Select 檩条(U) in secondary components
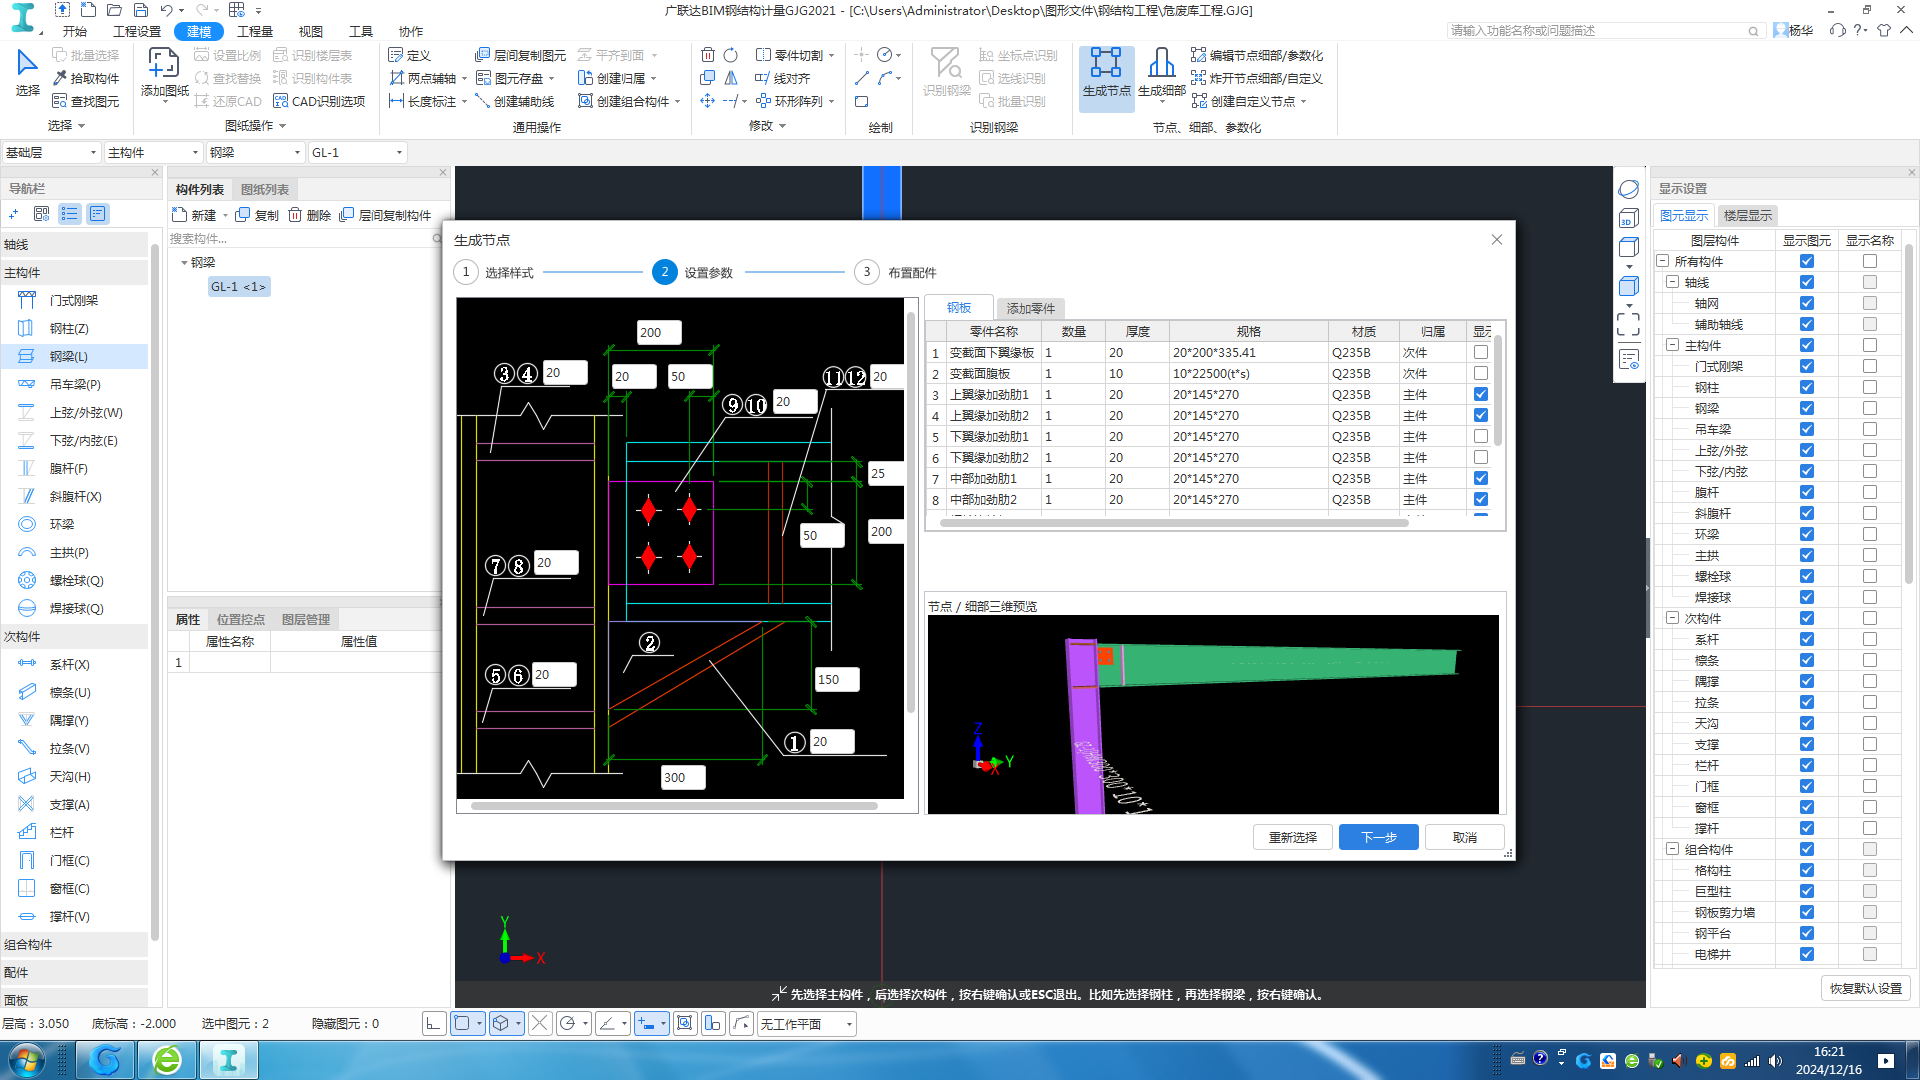 point(70,692)
